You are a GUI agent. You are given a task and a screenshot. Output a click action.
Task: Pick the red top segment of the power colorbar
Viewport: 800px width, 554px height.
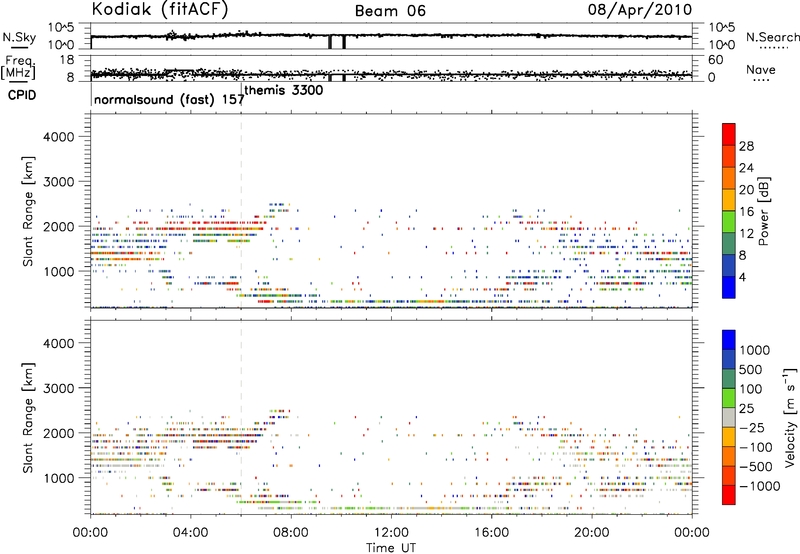click(729, 134)
